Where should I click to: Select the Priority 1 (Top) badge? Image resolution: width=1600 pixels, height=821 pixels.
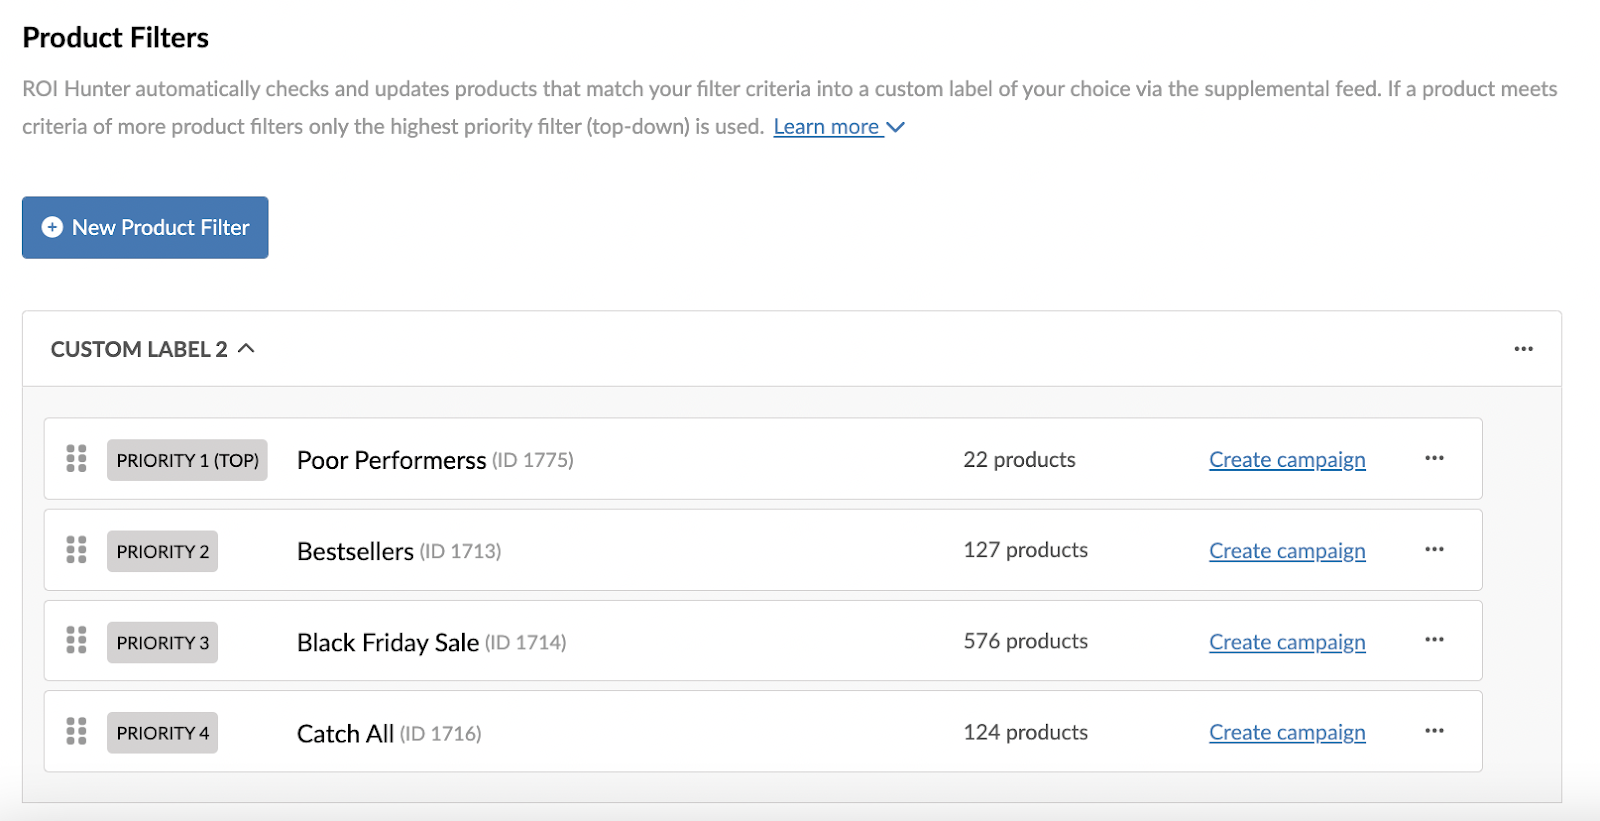pyautogui.click(x=187, y=460)
